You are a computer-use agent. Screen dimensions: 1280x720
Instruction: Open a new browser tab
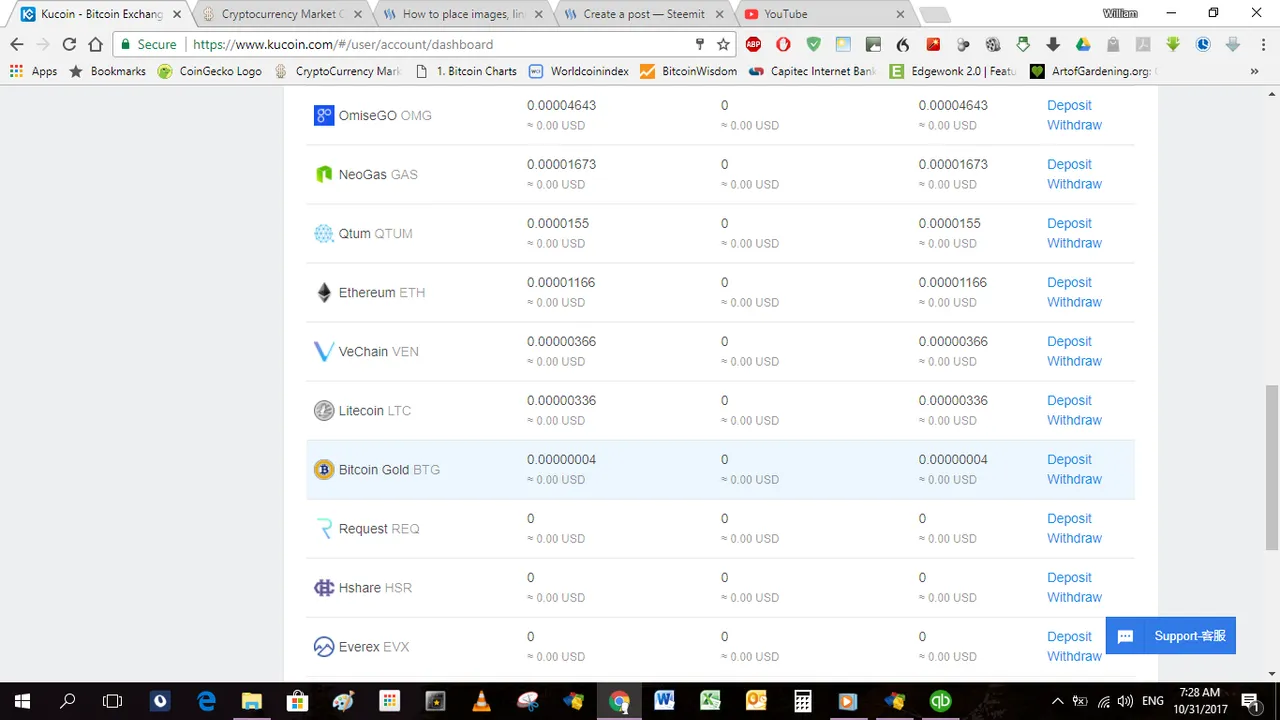(934, 14)
